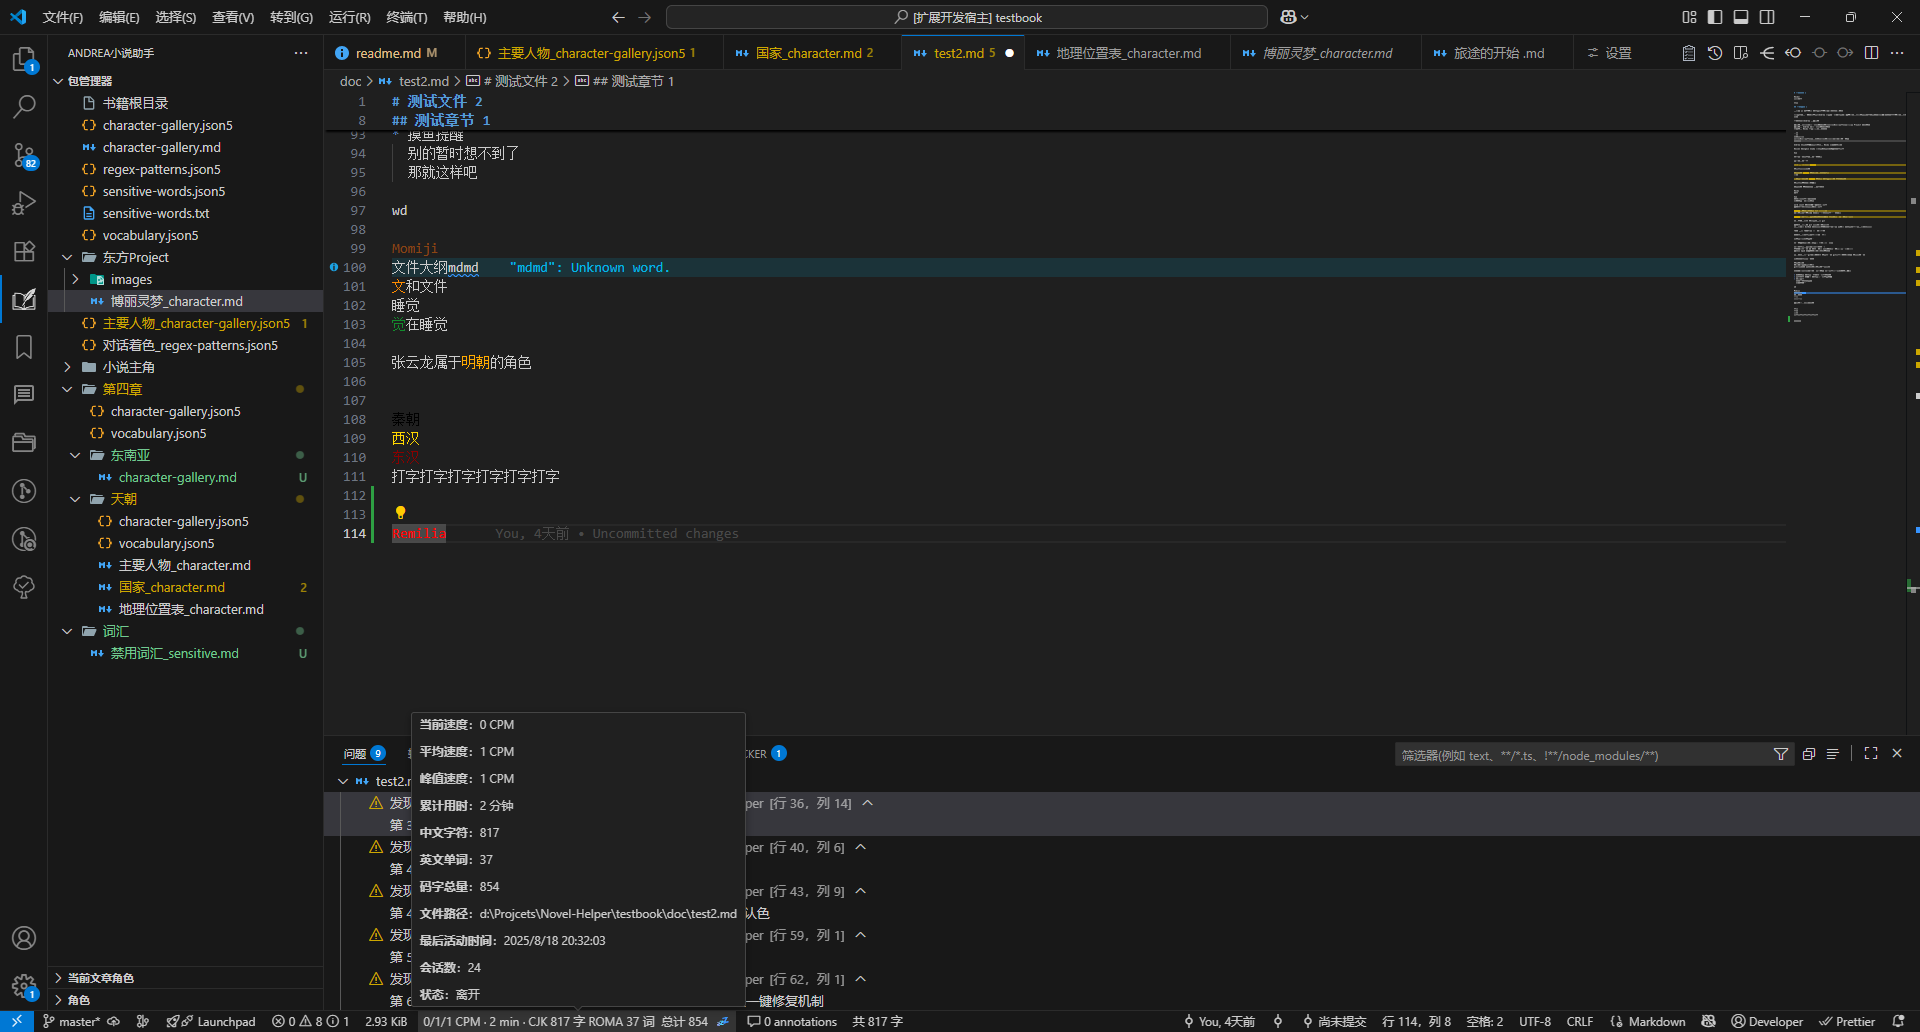The height and width of the screenshot is (1032, 1920).
Task: Expand the 小说主角 folder
Action: [x=128, y=367]
